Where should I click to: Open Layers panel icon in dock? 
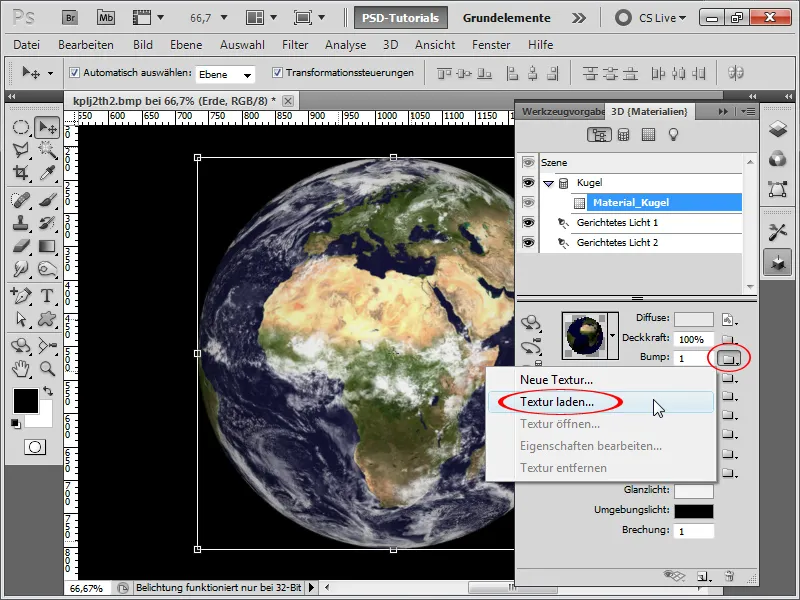[x=778, y=129]
